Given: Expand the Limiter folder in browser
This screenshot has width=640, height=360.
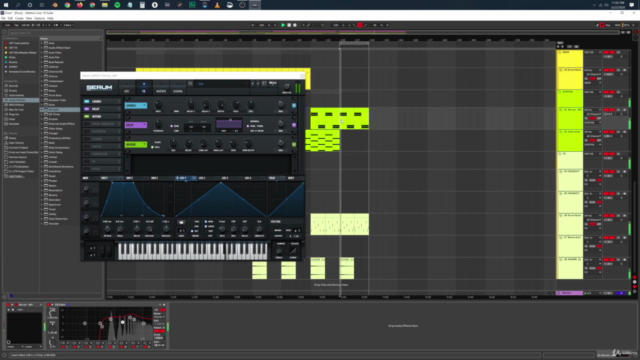Looking at the screenshot, I should pos(42,157).
